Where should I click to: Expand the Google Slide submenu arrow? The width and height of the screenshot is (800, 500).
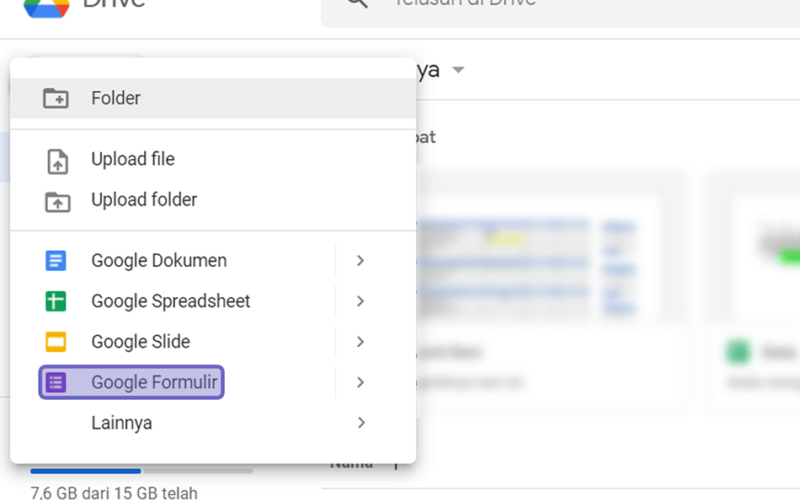tap(360, 342)
